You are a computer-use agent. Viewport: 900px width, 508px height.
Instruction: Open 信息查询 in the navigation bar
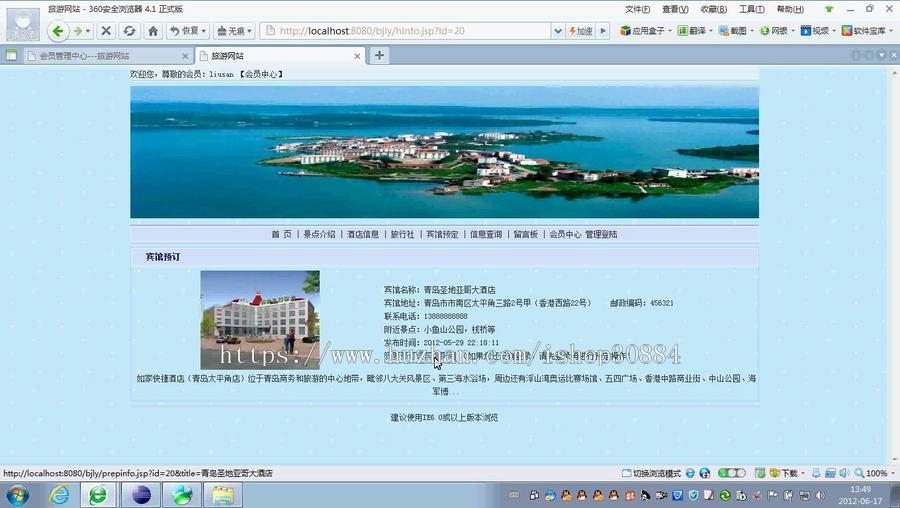(486, 234)
